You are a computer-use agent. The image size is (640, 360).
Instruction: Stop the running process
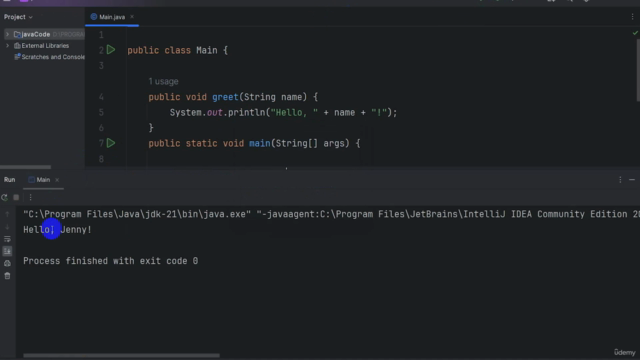pos(16,198)
